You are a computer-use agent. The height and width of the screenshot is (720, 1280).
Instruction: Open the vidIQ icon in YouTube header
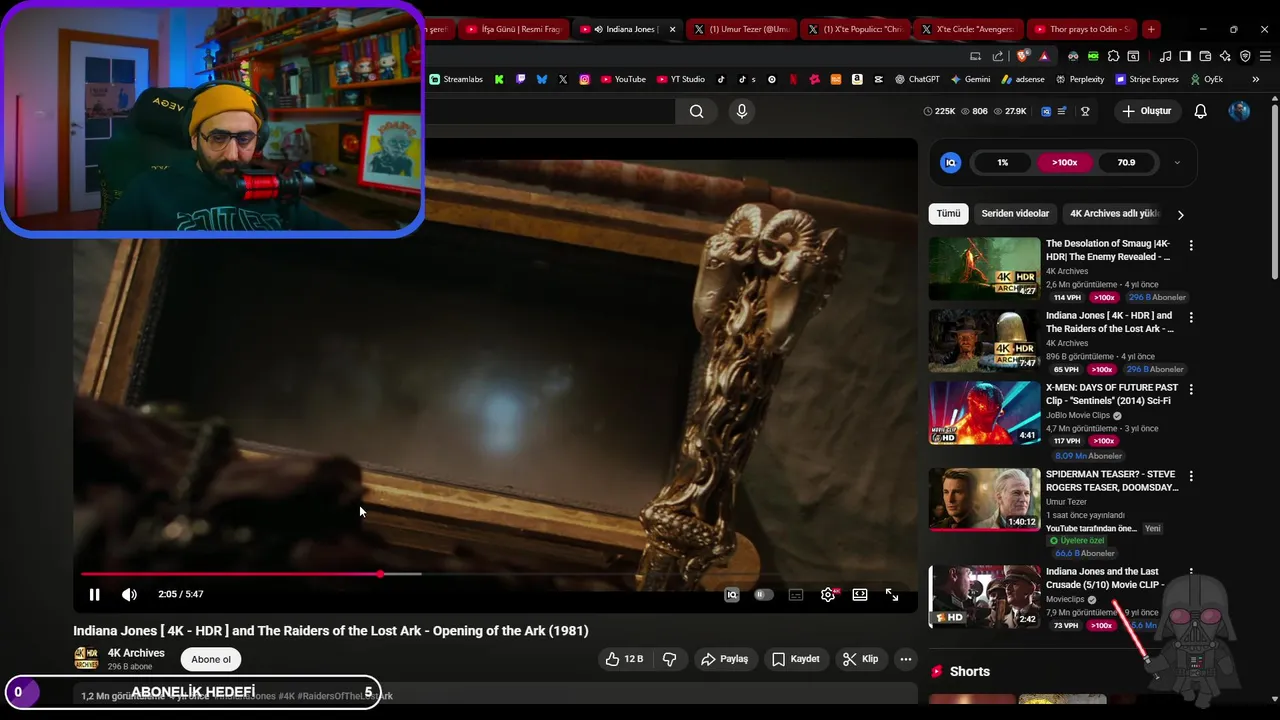pyautogui.click(x=1046, y=111)
